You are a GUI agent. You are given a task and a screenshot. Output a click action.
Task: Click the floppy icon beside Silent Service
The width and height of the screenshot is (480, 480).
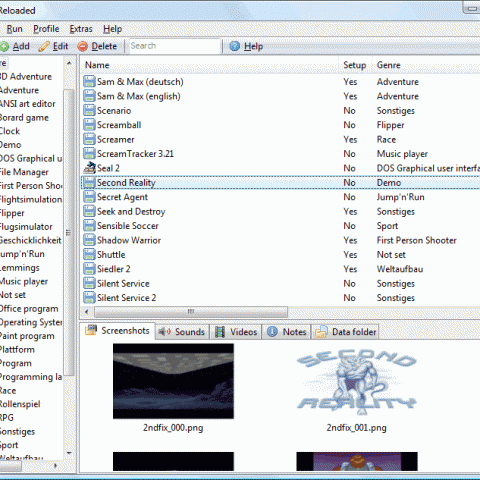click(89, 283)
